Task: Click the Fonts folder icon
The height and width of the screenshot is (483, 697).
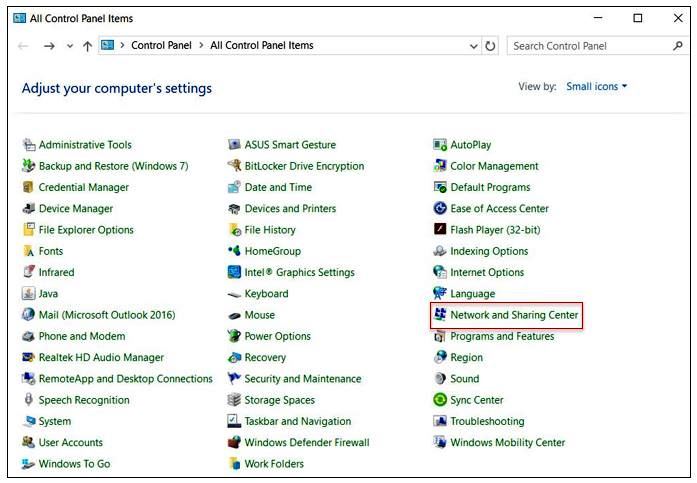Action: (x=29, y=251)
